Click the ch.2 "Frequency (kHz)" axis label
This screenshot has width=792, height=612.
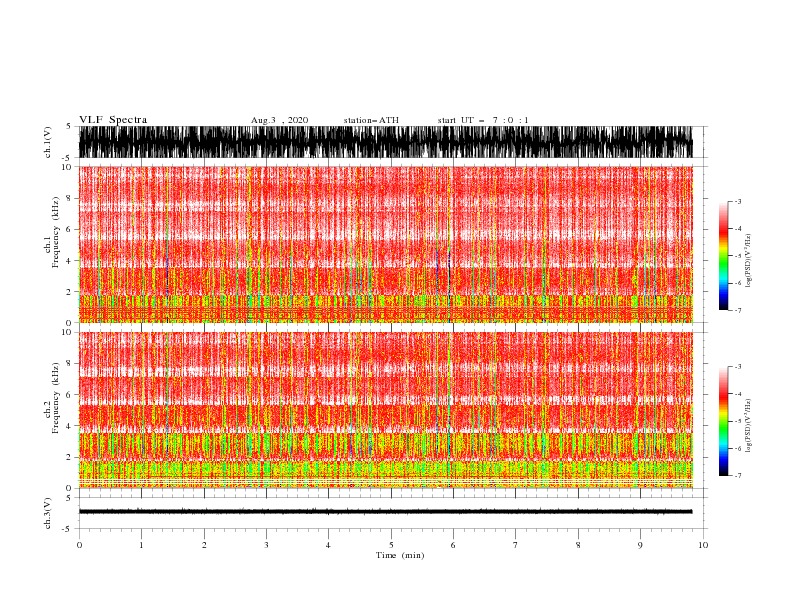pyautogui.click(x=56, y=398)
